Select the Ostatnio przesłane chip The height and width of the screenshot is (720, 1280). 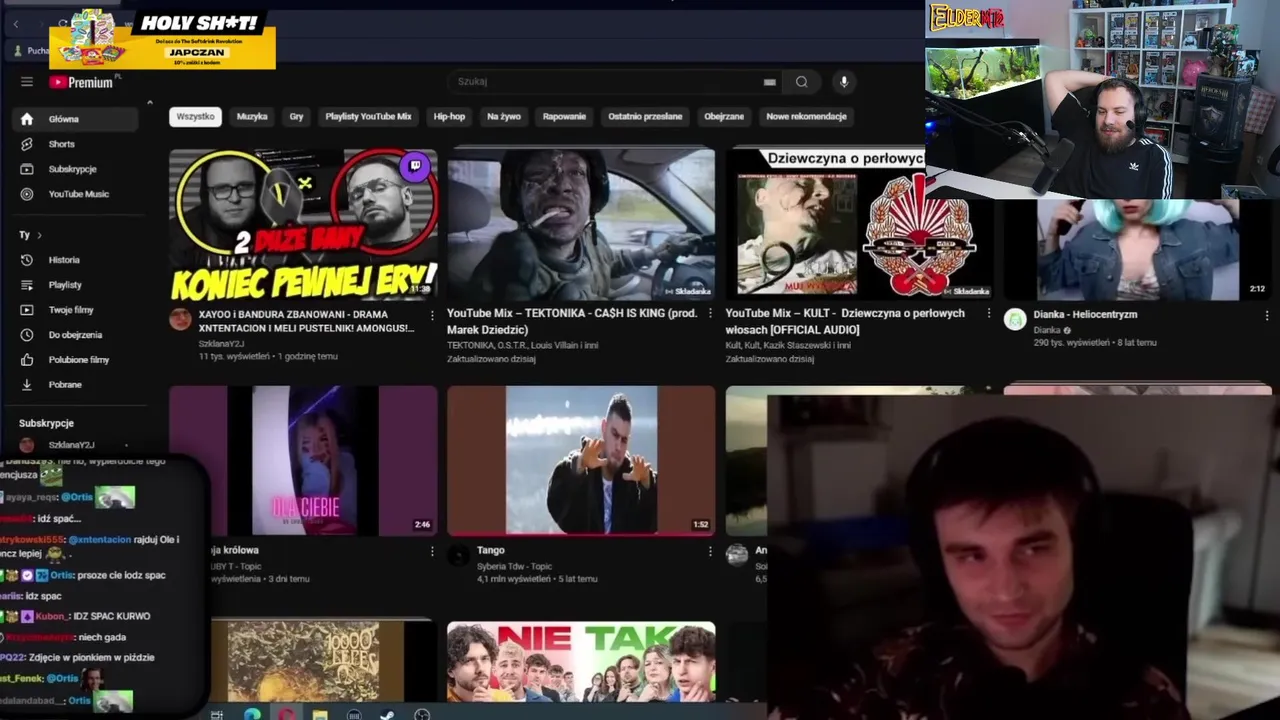[645, 117]
